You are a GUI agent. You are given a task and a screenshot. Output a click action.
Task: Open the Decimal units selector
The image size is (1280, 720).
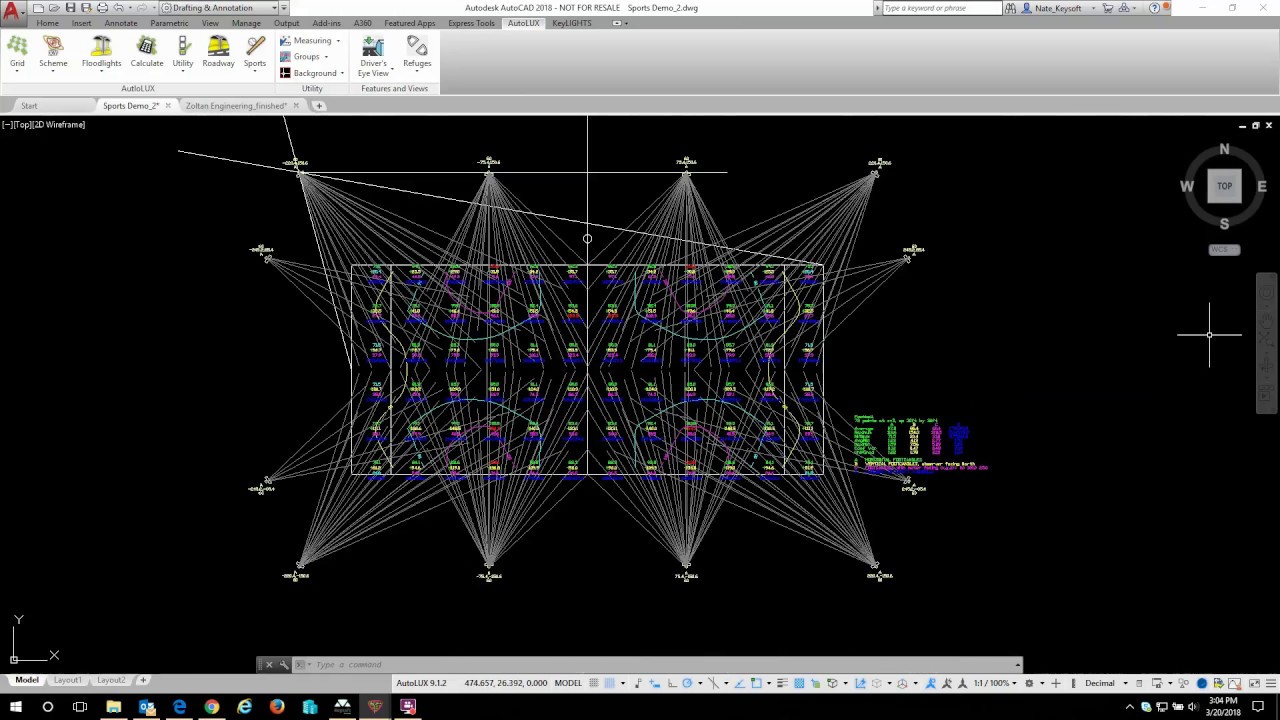tap(1105, 683)
